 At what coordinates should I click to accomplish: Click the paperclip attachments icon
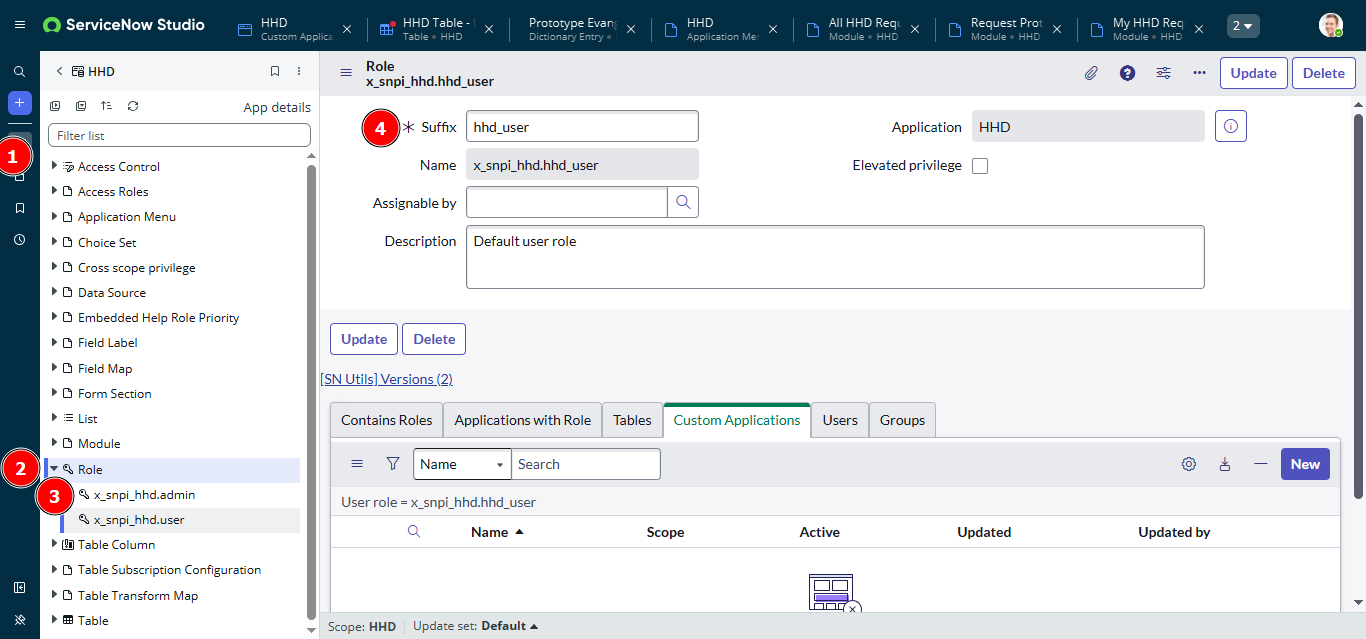[x=1091, y=73]
